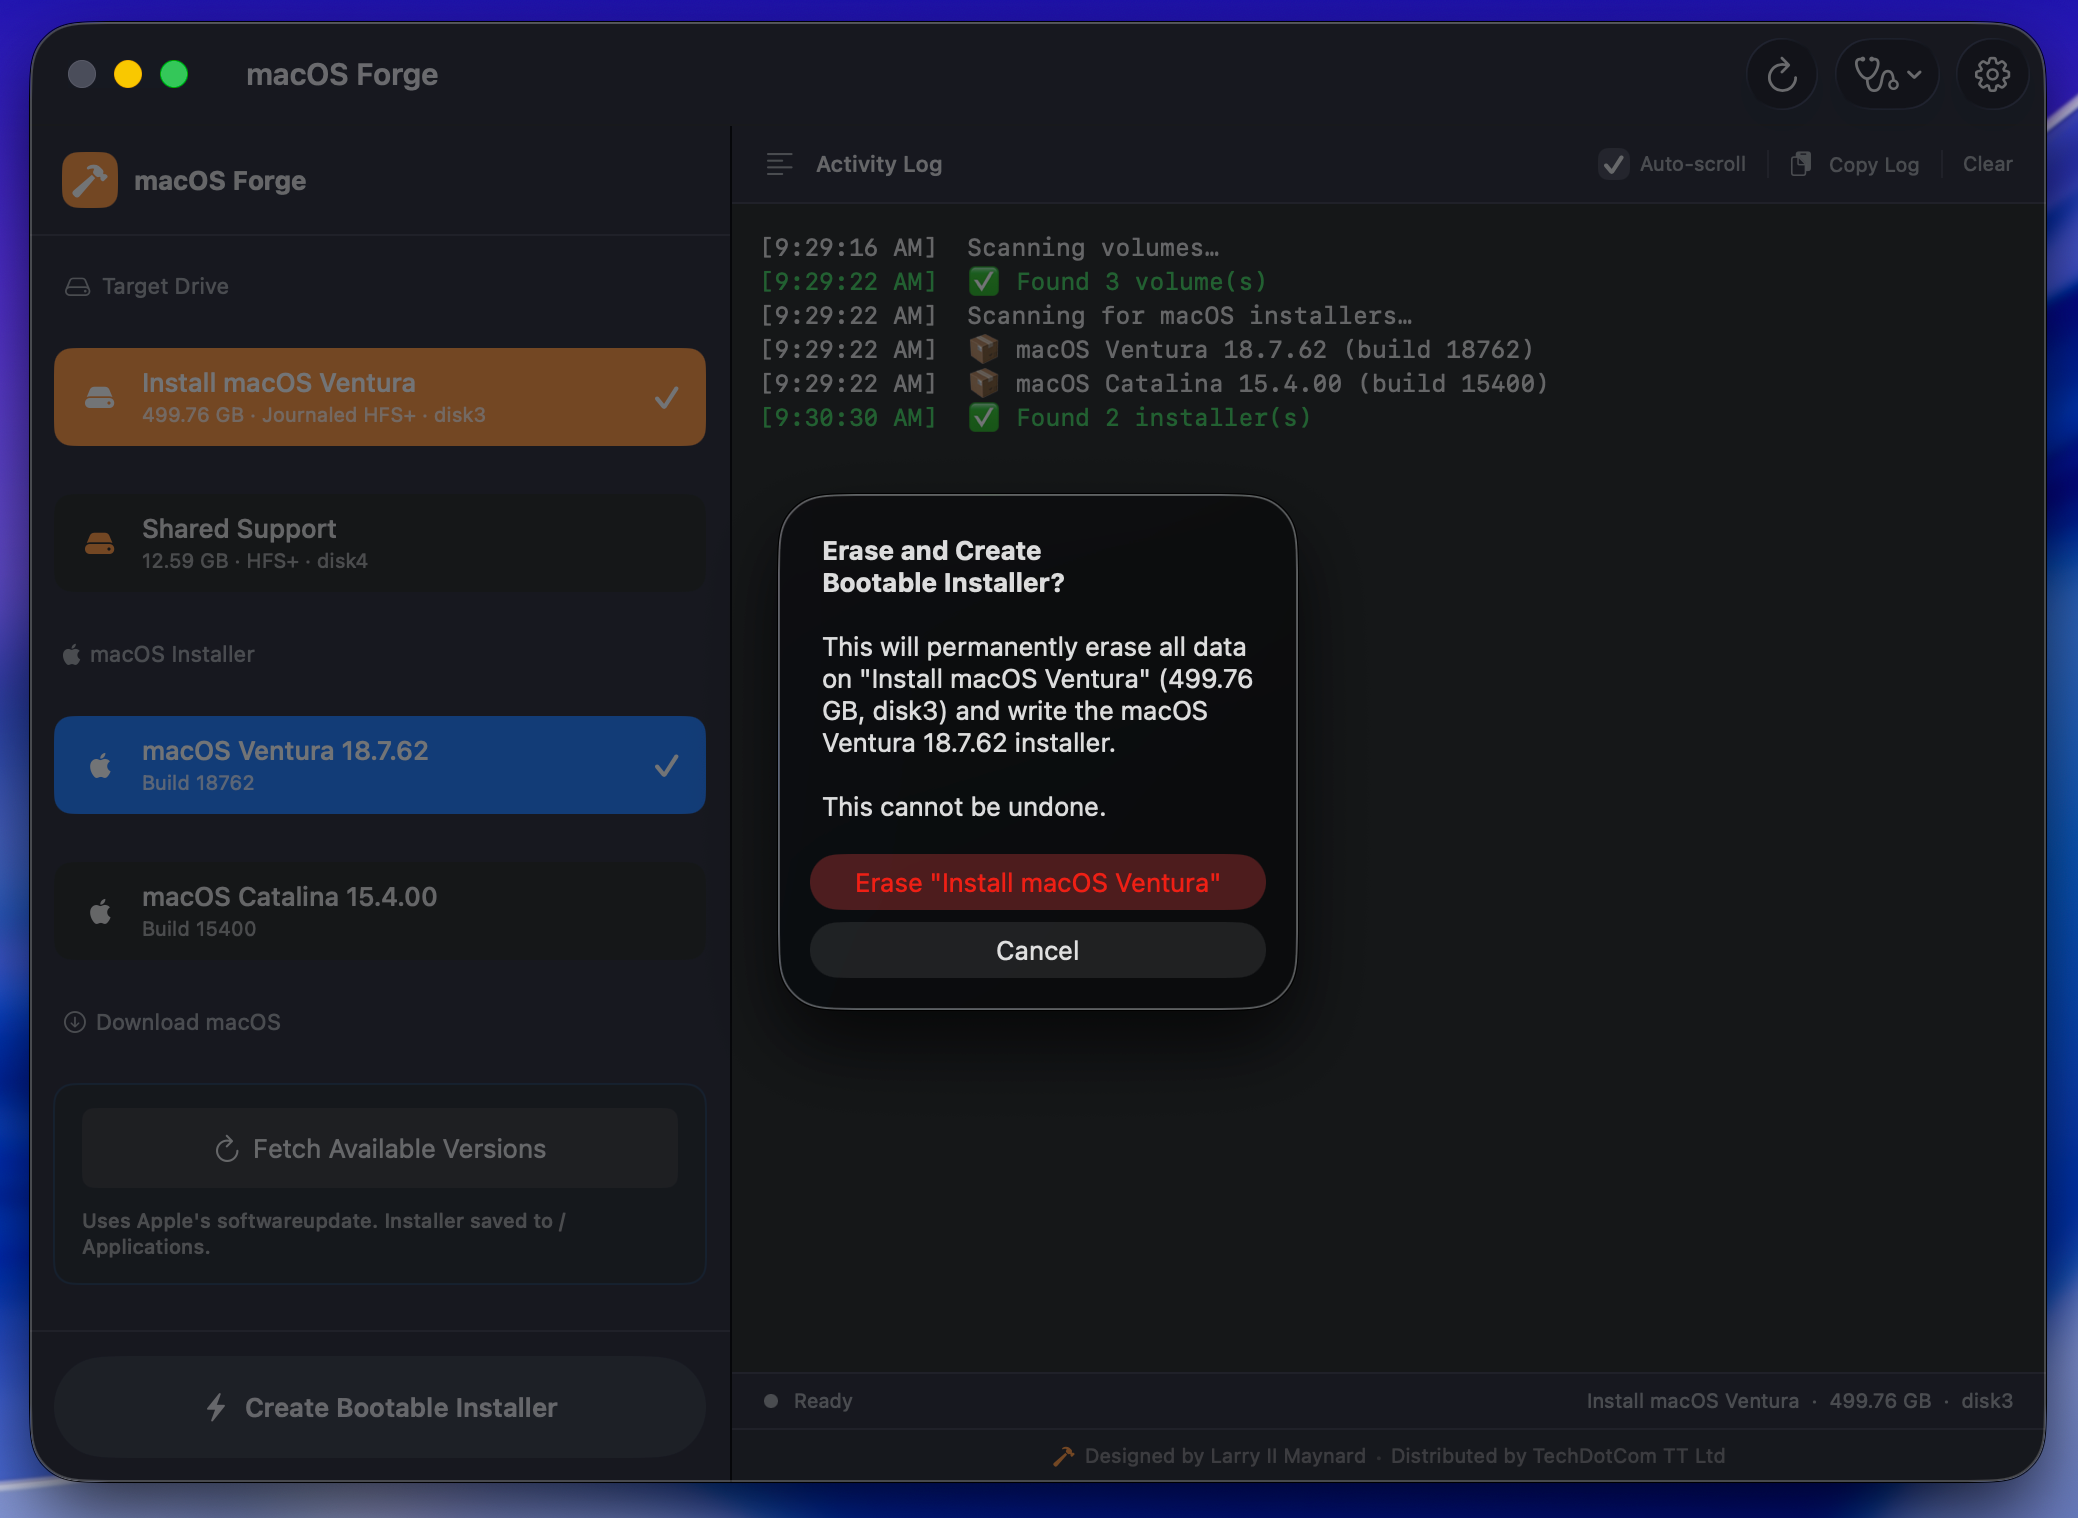
Task: Click "Build 15400" subtitle text
Action: pos(199,929)
